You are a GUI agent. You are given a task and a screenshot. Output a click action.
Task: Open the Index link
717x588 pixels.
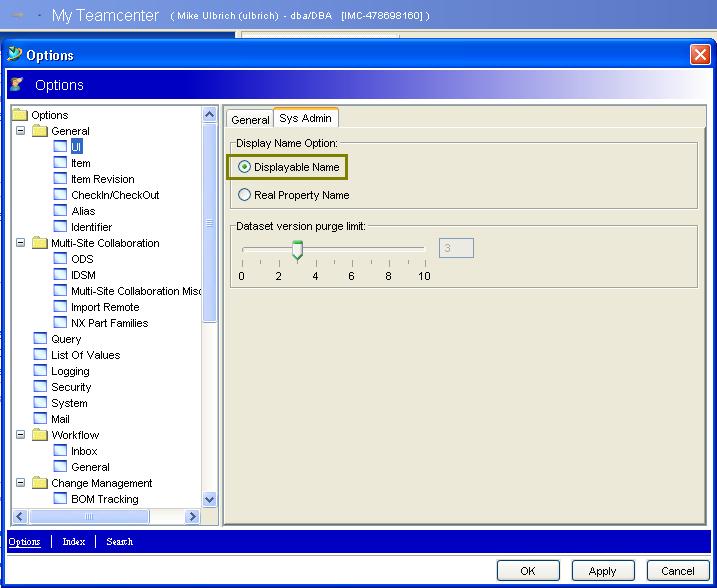[74, 542]
